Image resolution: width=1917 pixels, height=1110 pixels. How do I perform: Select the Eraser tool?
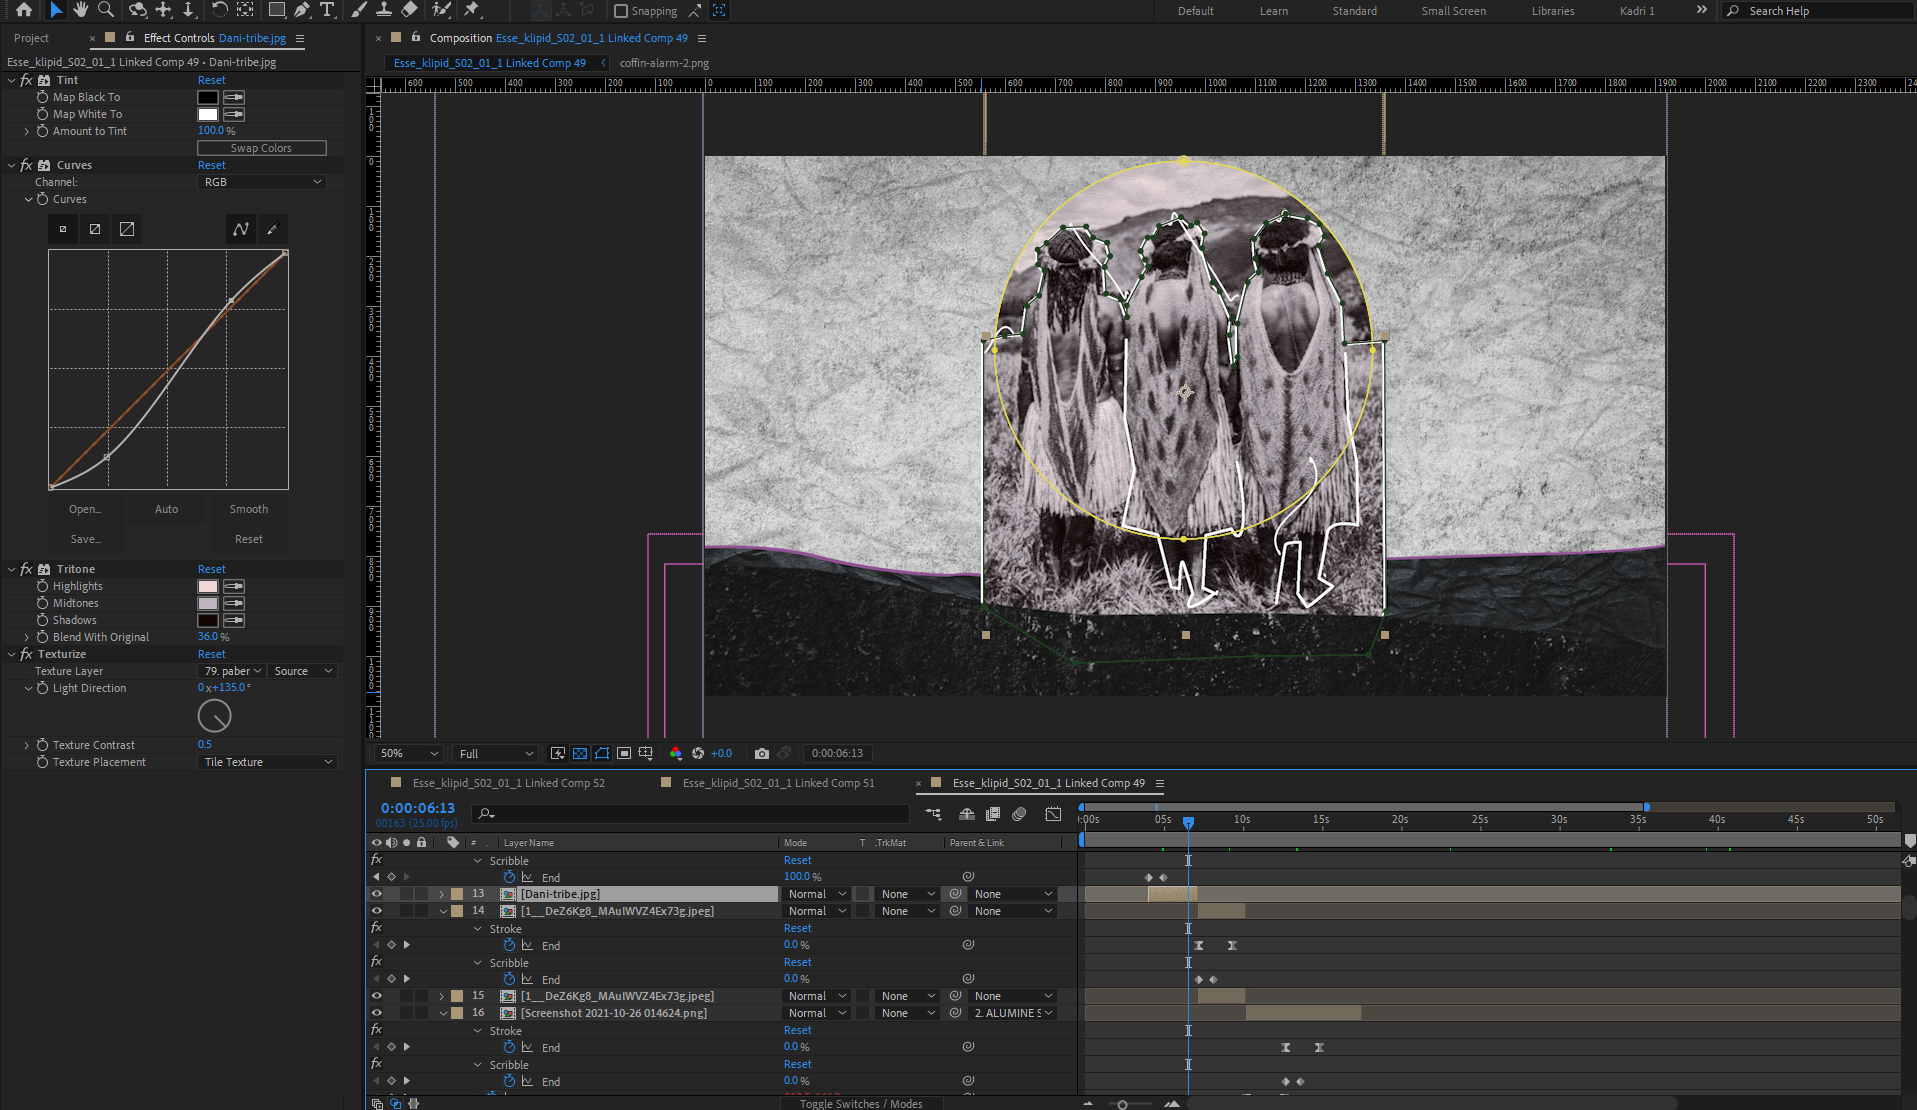(409, 10)
